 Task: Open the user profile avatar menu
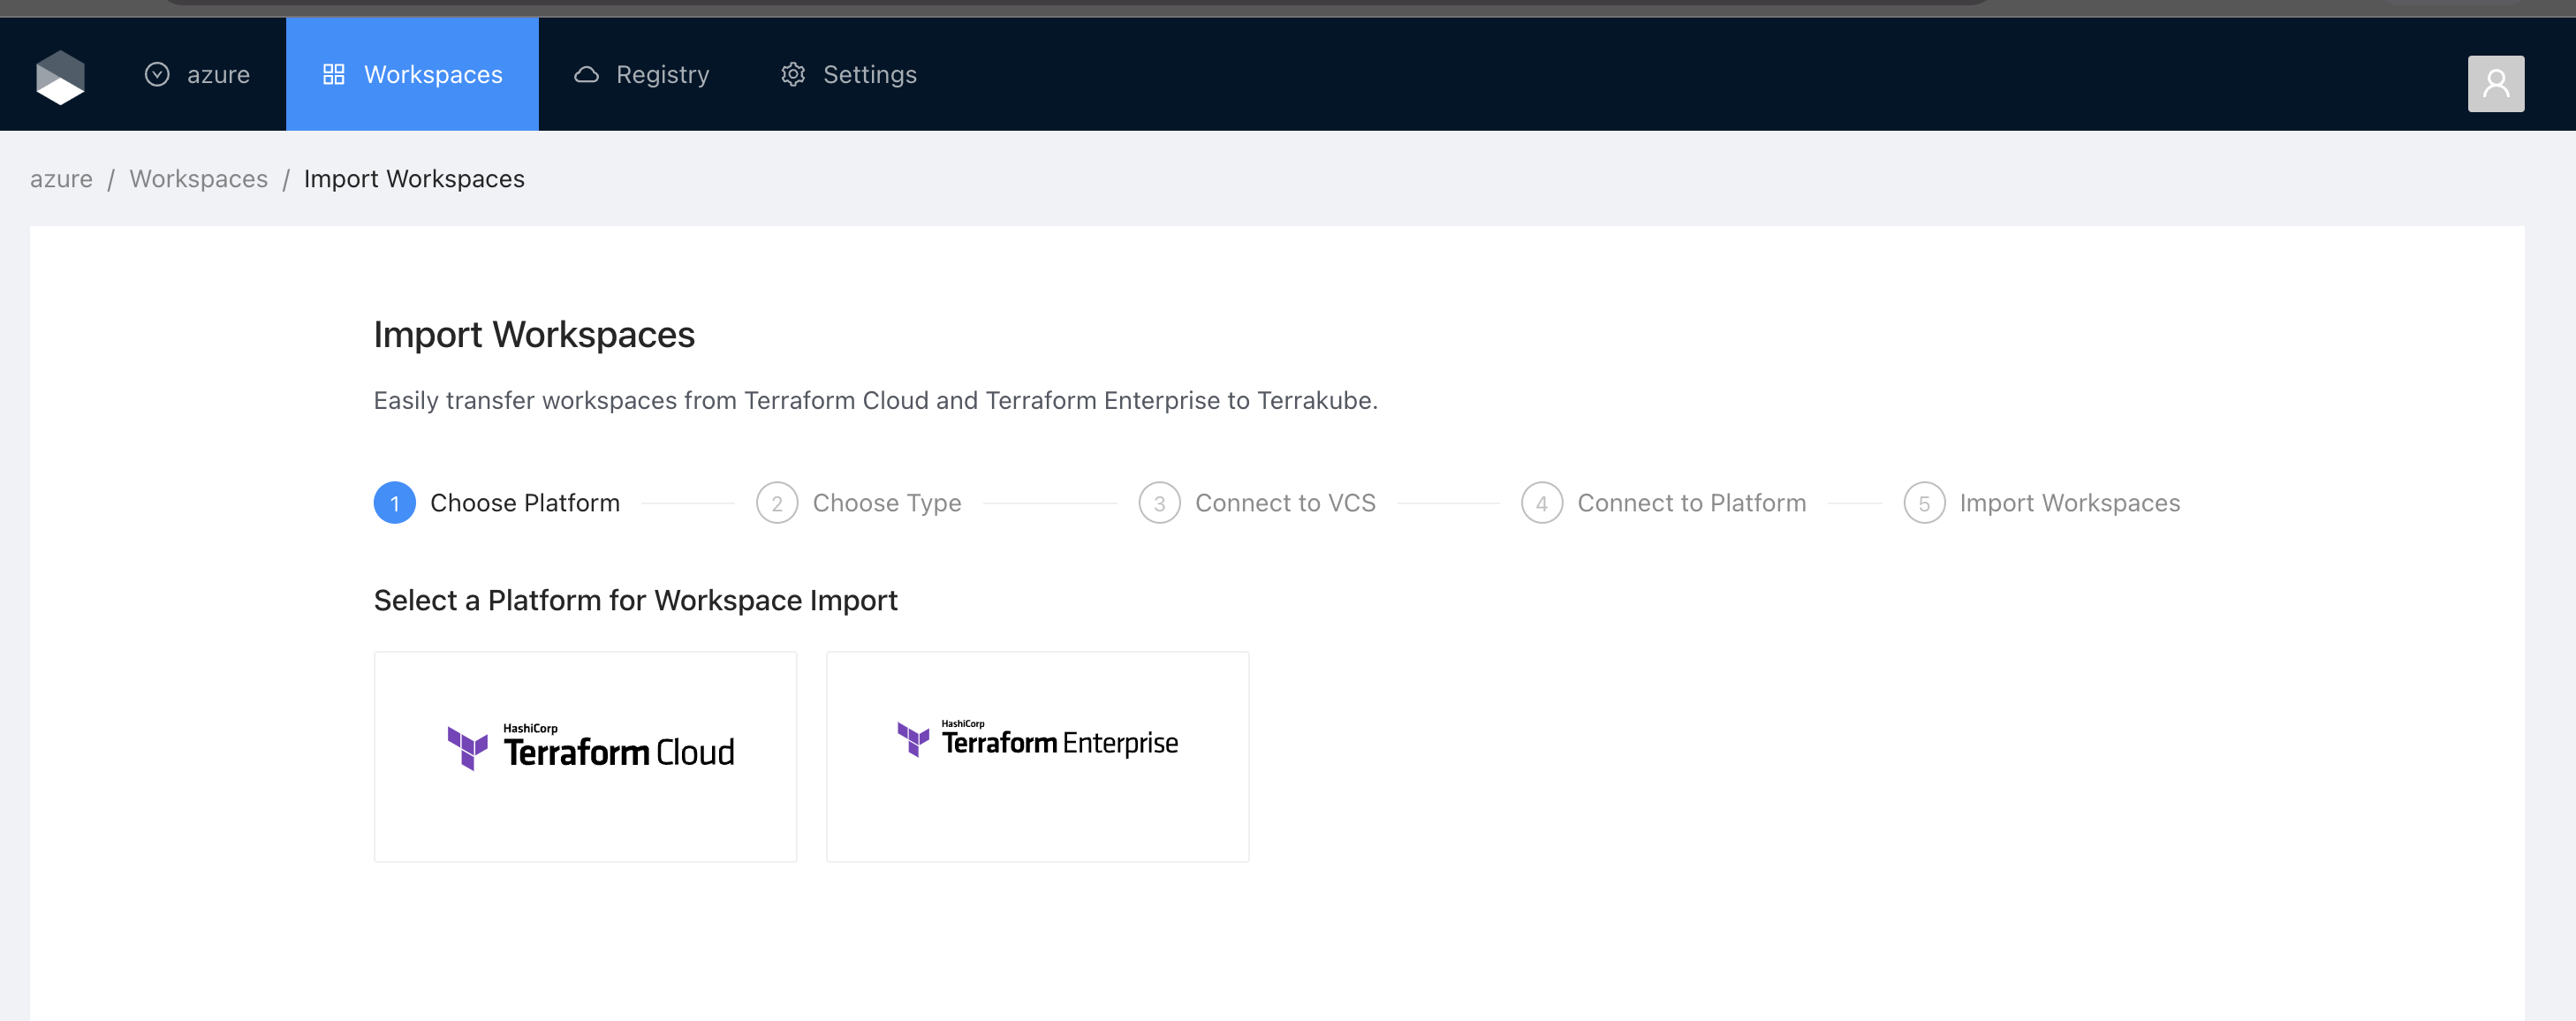pyautogui.click(x=2495, y=83)
